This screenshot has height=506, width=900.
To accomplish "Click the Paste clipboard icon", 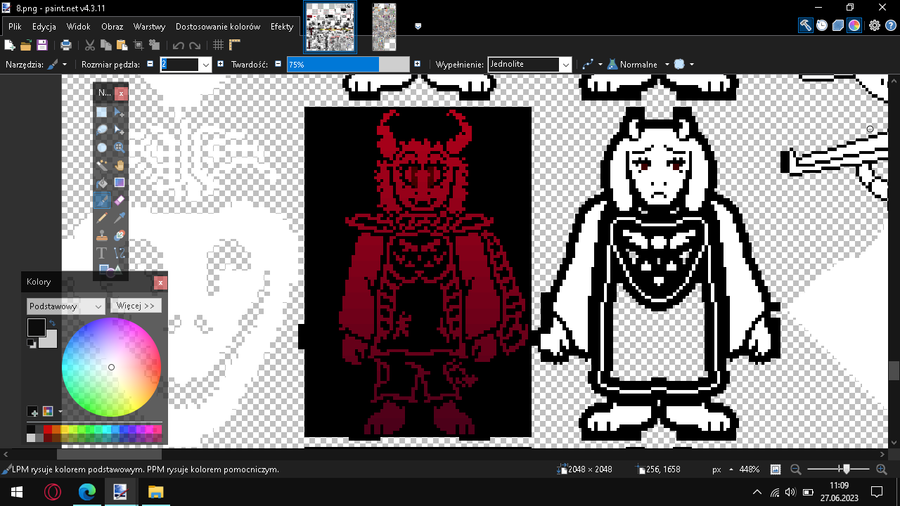I will click(x=122, y=45).
